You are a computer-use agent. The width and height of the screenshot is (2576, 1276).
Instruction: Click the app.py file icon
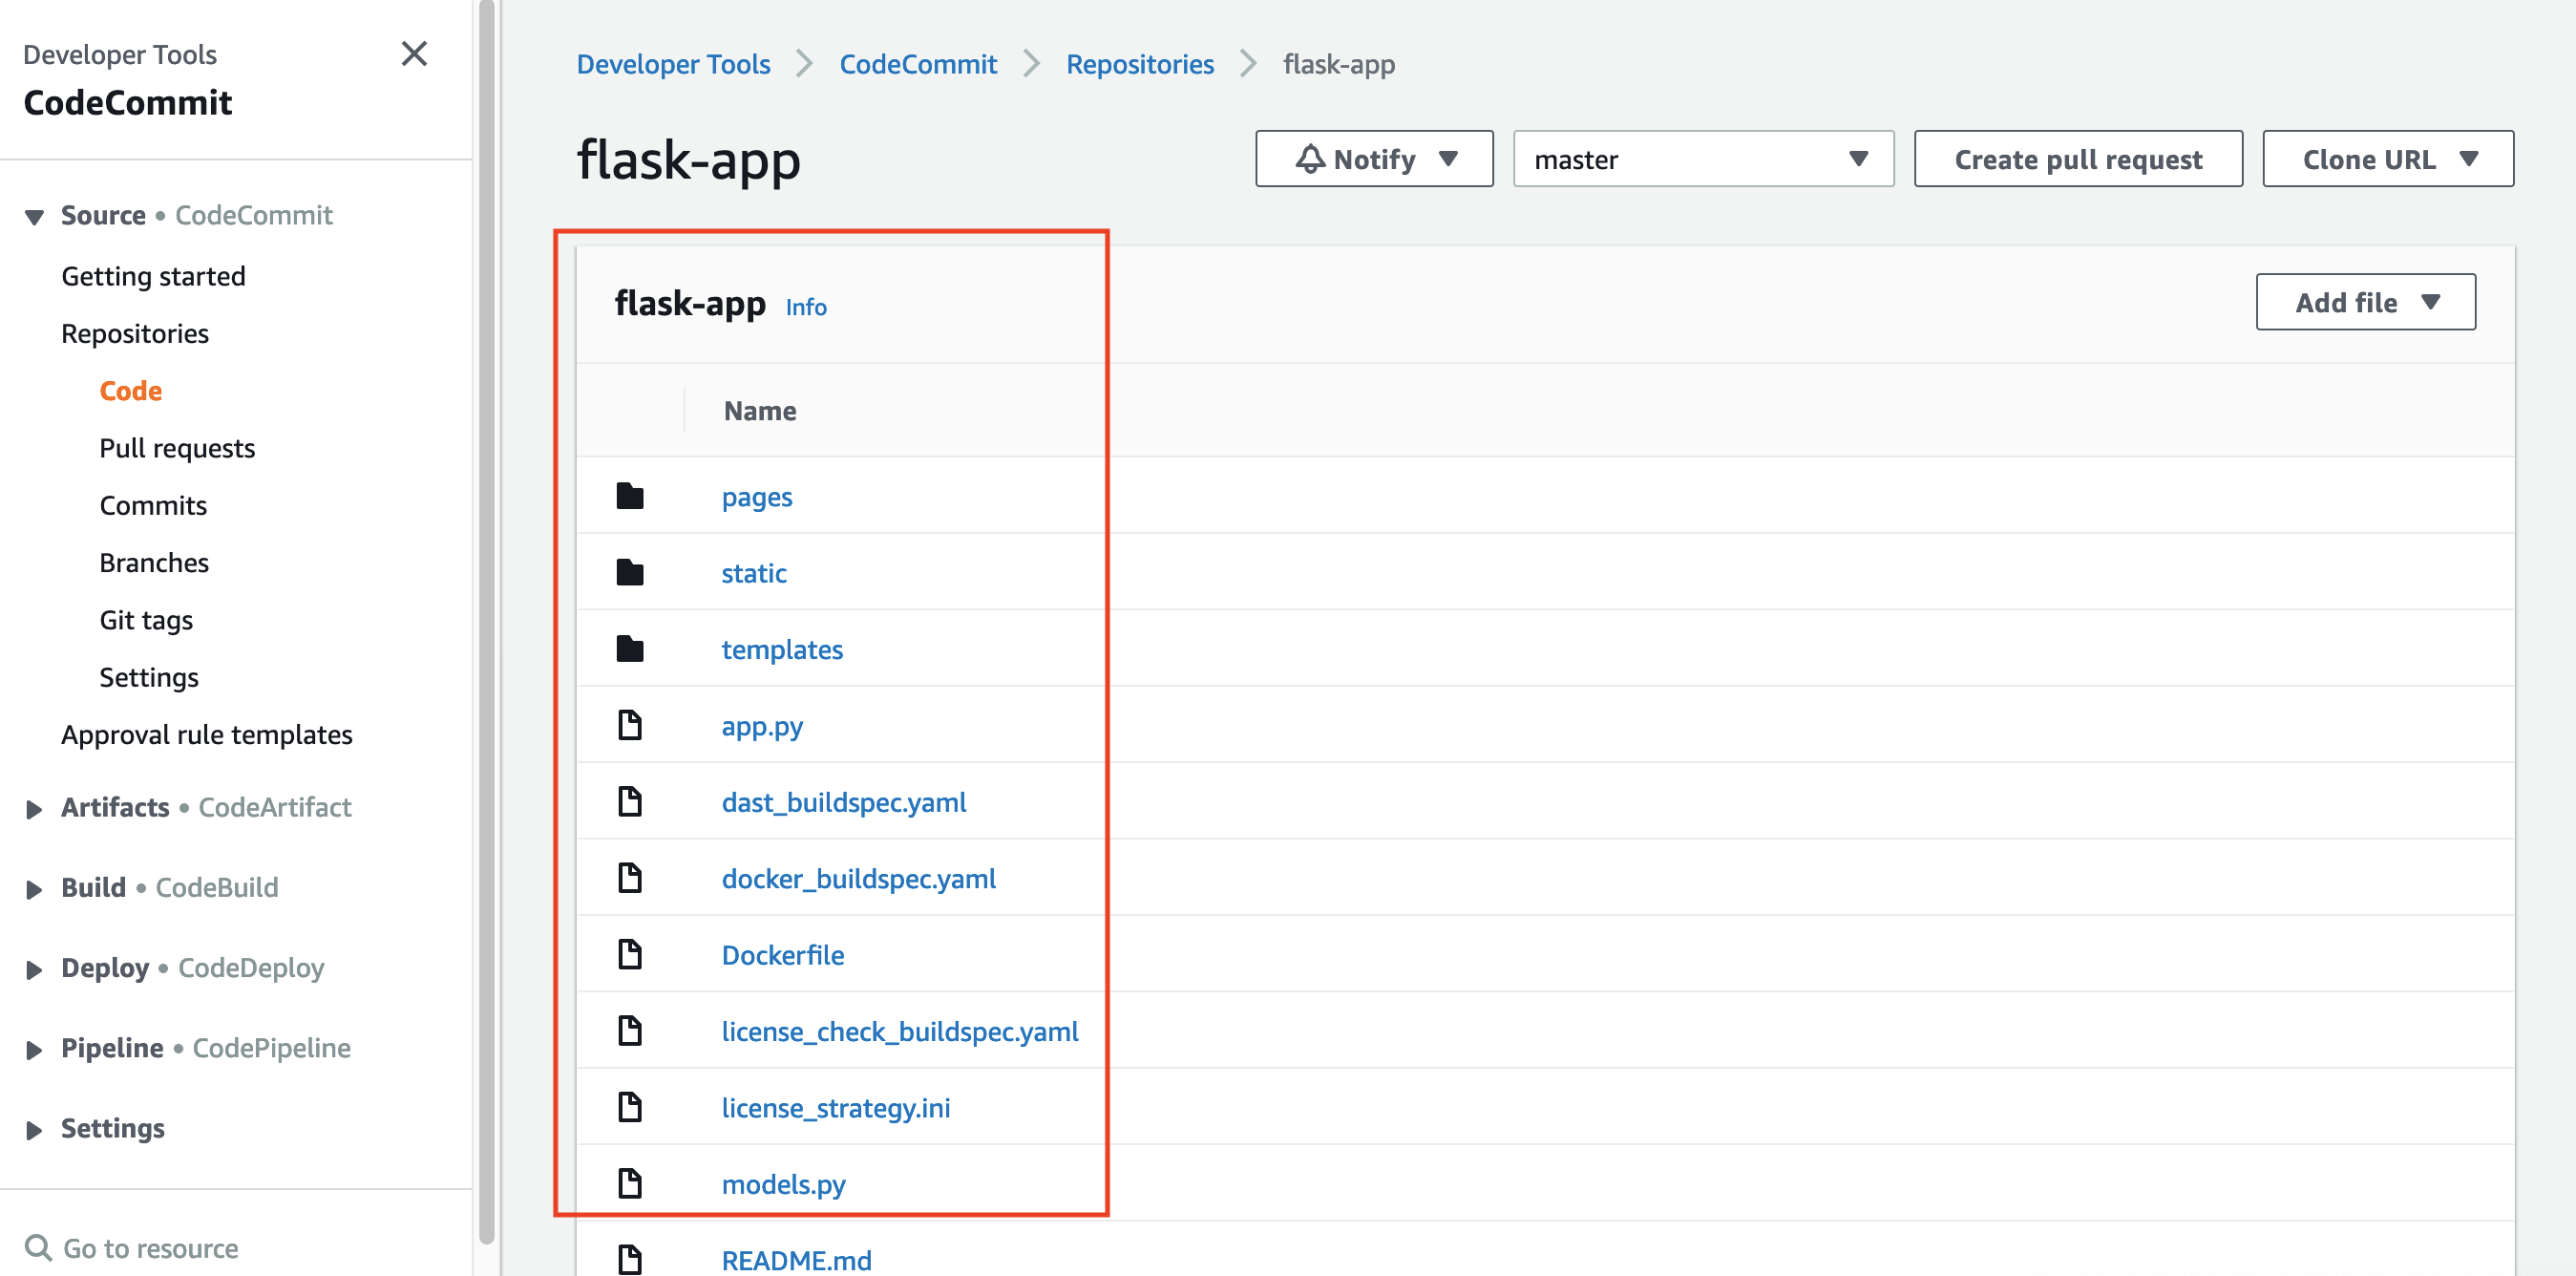pyautogui.click(x=630, y=725)
